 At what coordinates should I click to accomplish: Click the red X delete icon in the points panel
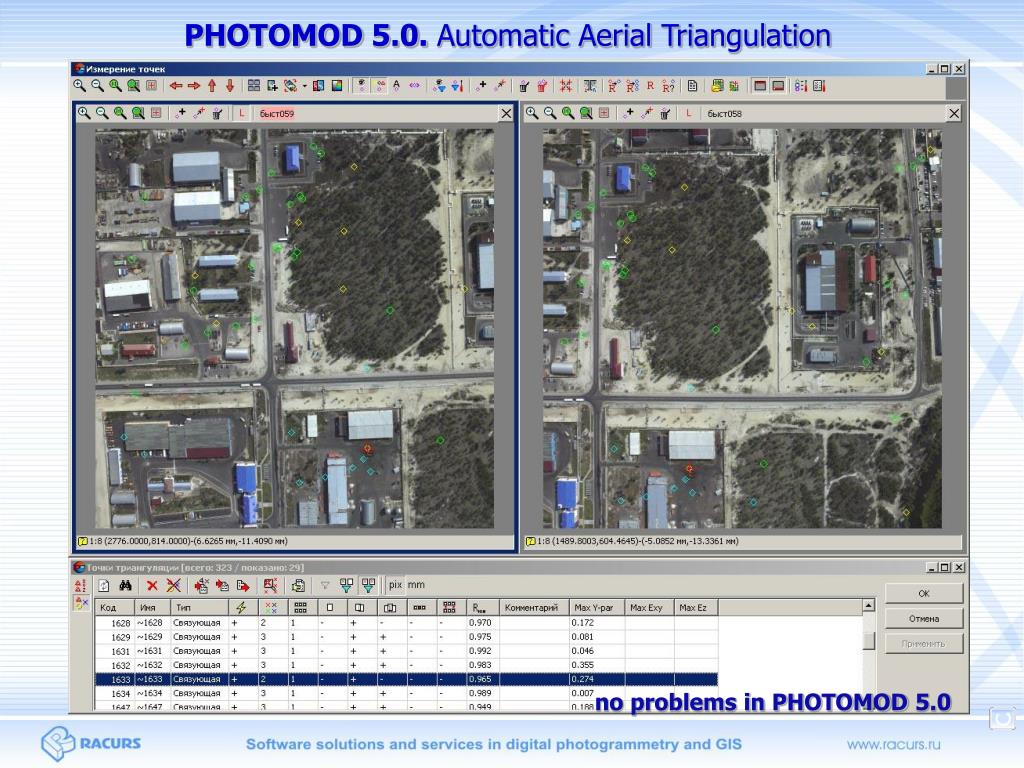tap(152, 585)
